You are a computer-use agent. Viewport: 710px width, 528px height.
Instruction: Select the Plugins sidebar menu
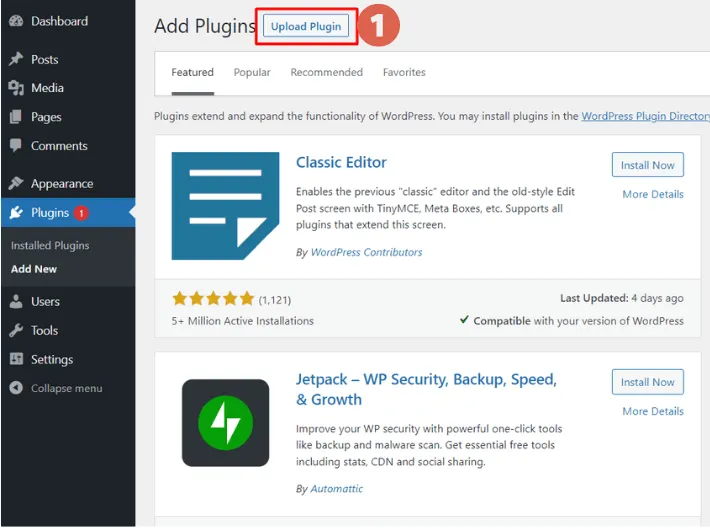coord(68,212)
